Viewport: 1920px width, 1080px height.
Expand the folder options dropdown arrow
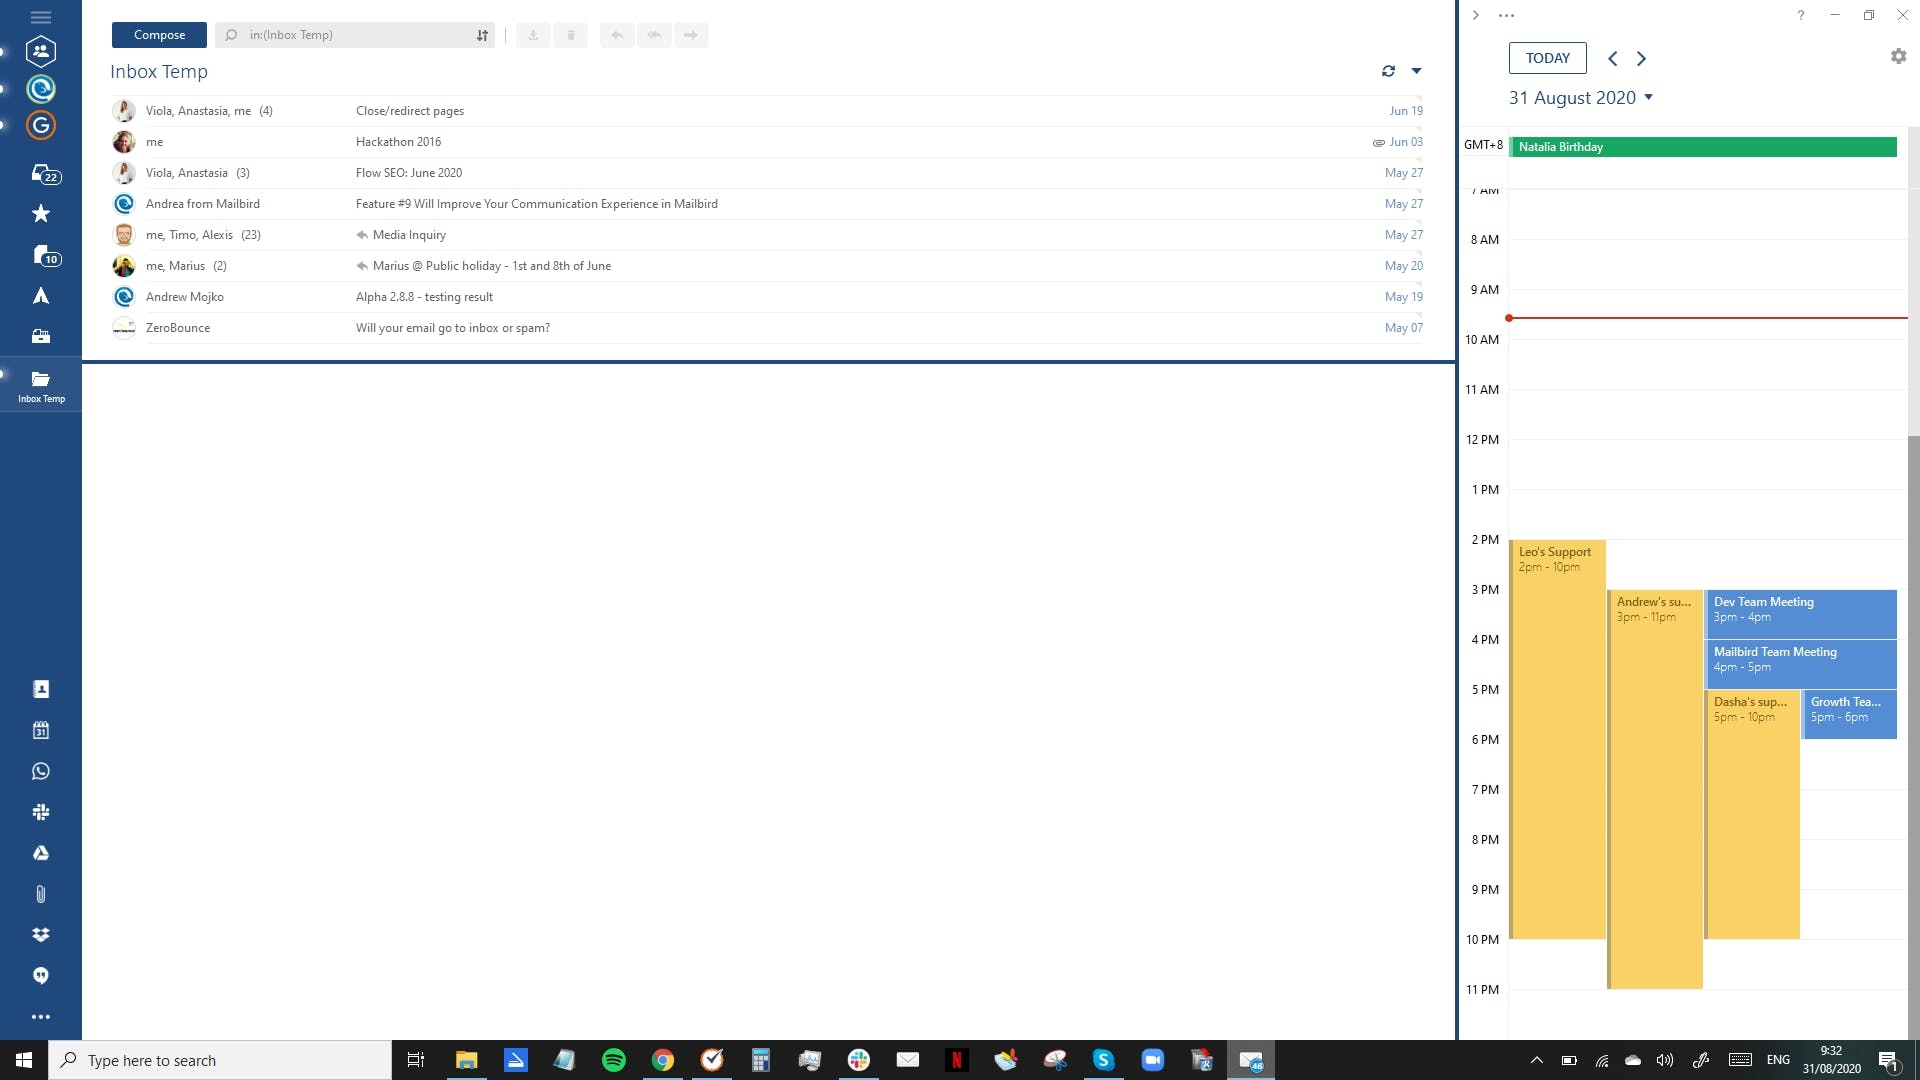1416,71
